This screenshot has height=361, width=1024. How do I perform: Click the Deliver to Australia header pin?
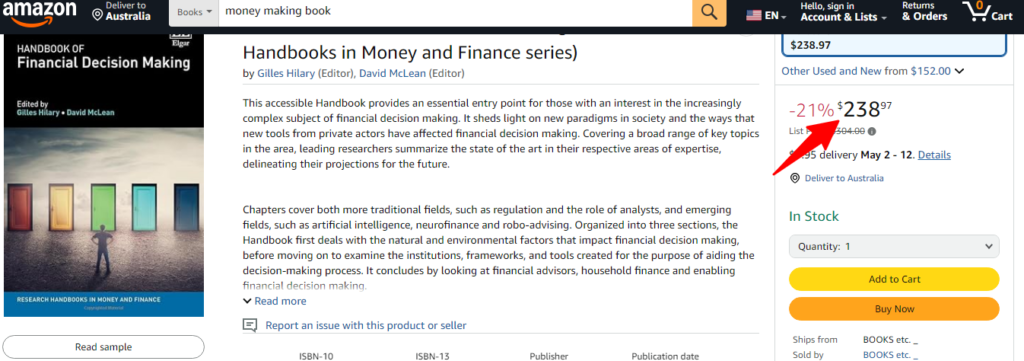97,15
